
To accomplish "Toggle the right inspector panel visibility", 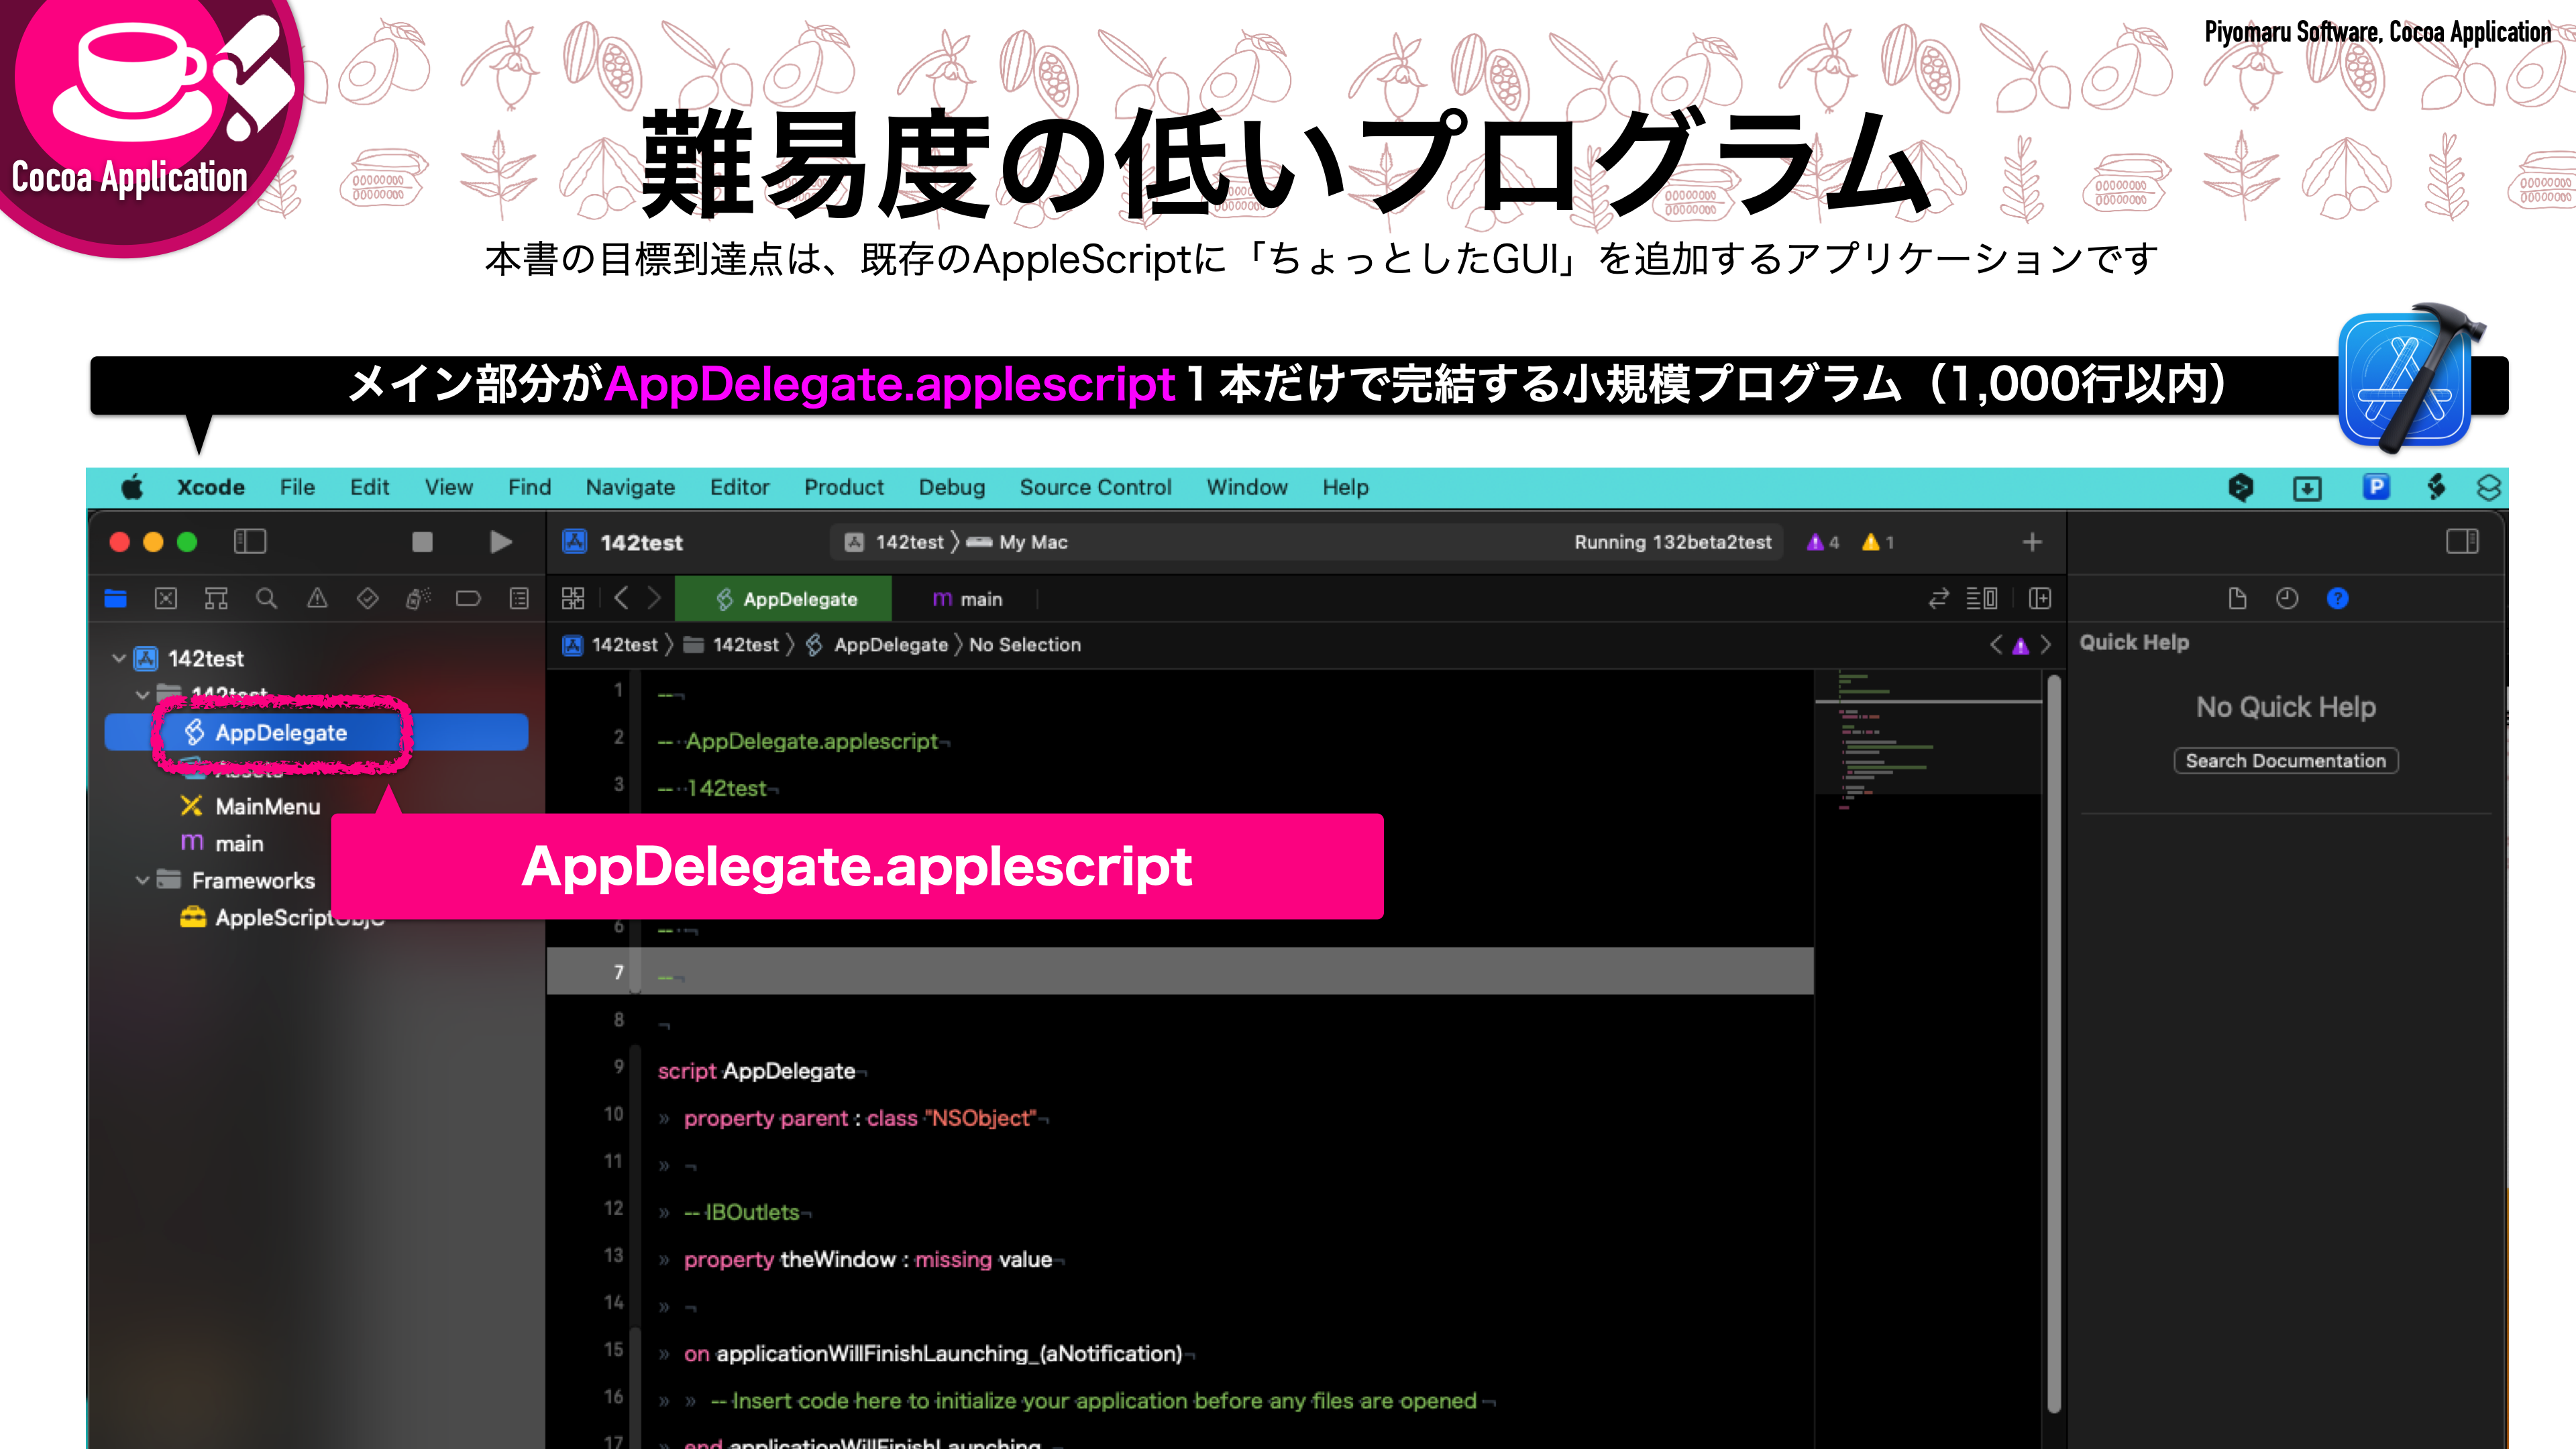I will tap(2464, 541).
